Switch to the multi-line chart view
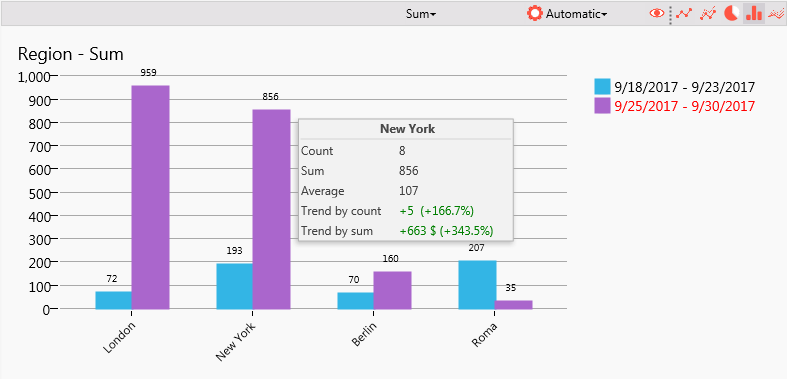This screenshot has height=379, width=787. (708, 14)
